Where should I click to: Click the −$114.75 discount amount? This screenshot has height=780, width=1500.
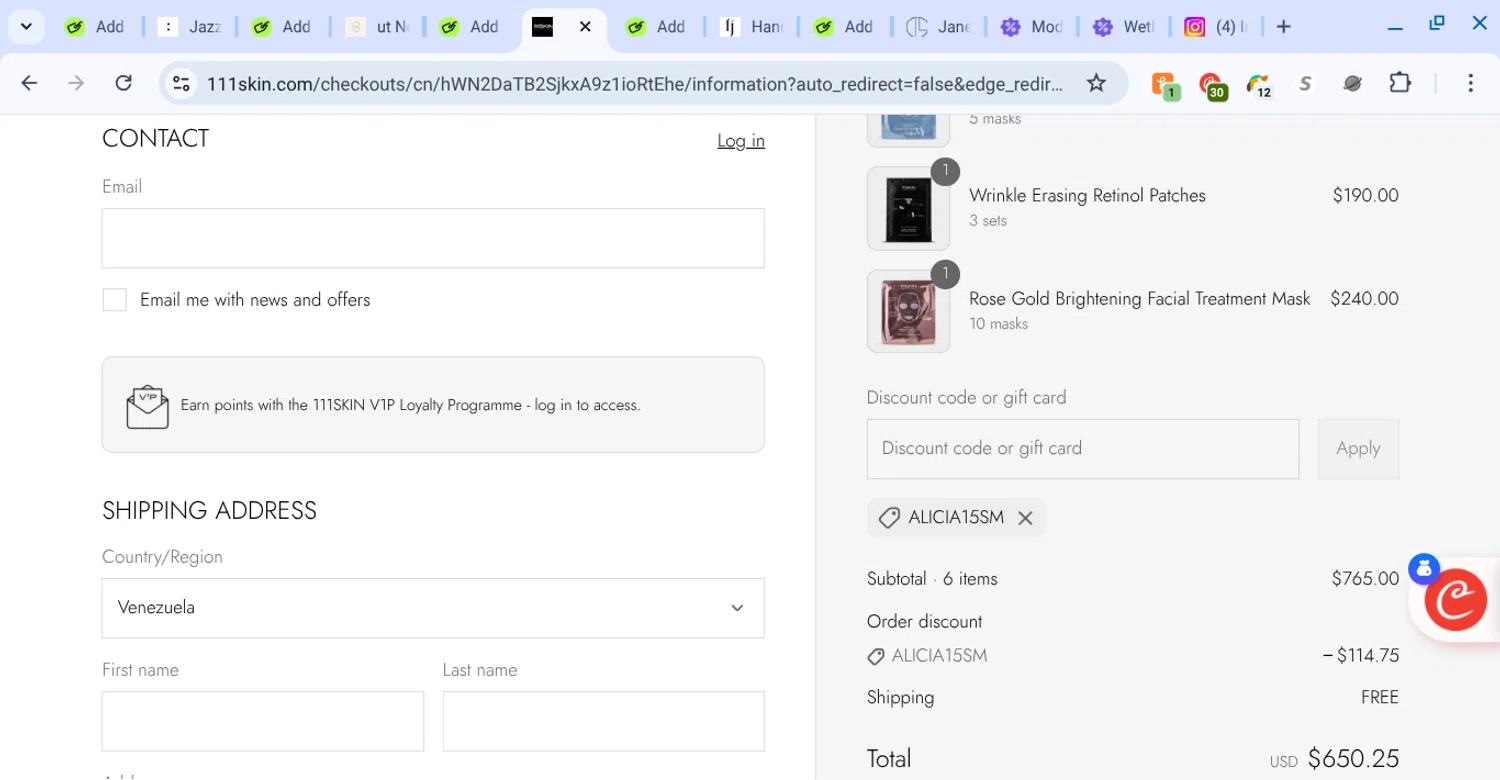tap(1361, 656)
